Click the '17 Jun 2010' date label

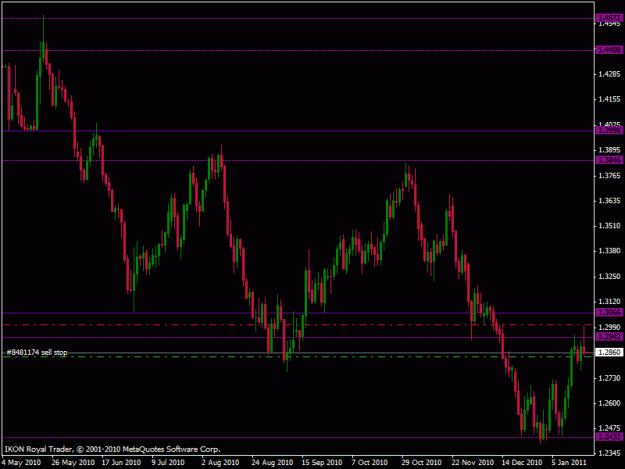pyautogui.click(x=121, y=463)
